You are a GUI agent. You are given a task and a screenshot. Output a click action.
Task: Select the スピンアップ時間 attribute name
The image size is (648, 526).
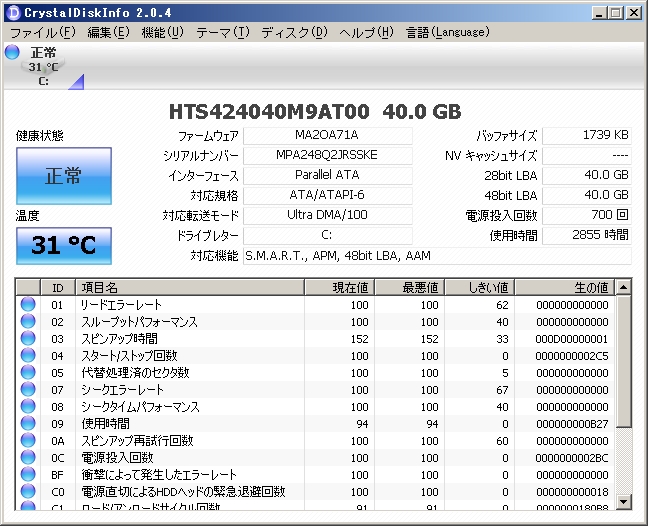[x=119, y=339]
